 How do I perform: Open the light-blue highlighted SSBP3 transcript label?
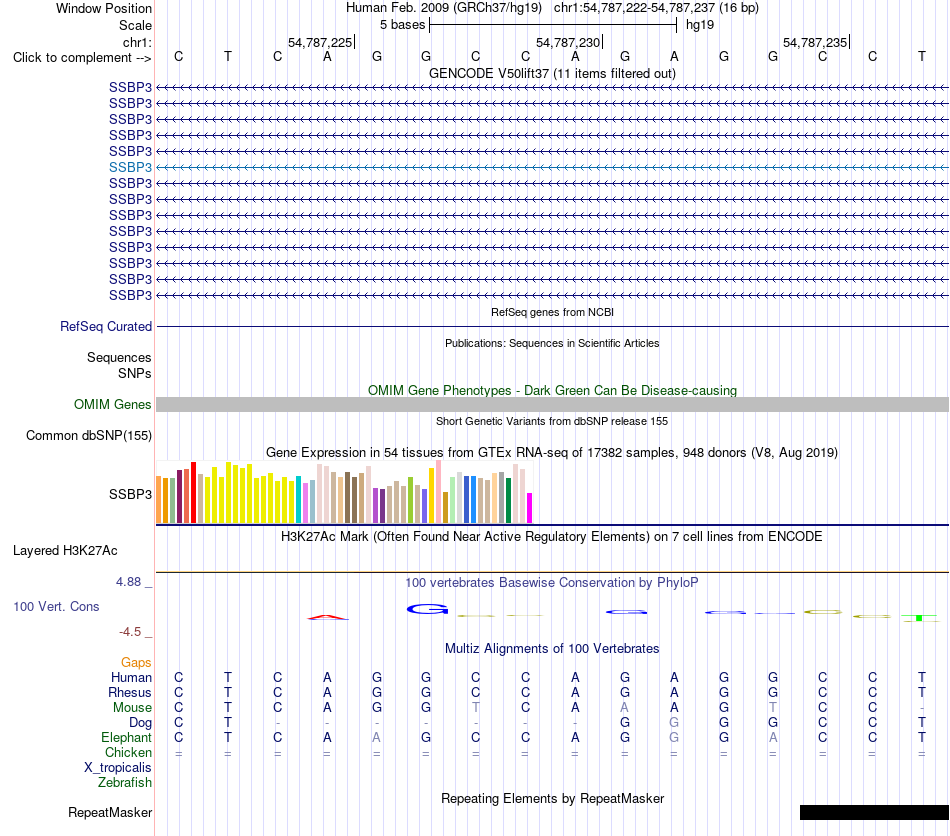pos(130,167)
